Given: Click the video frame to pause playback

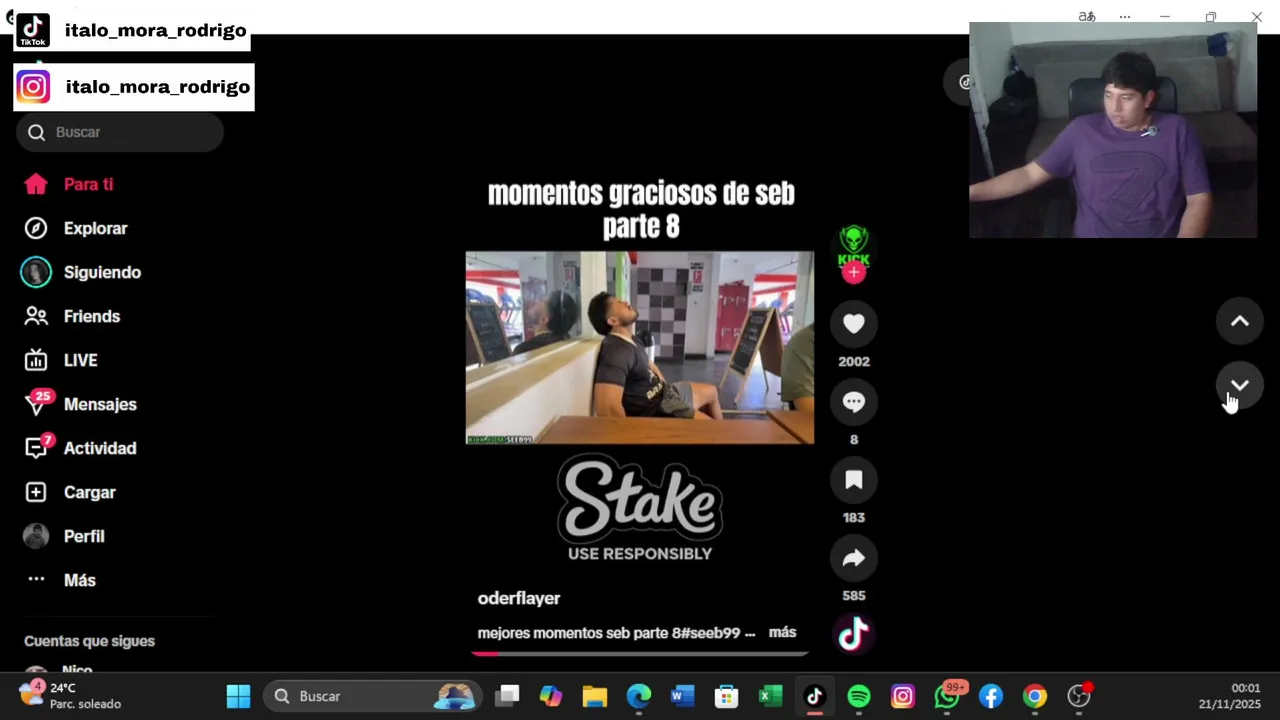Looking at the screenshot, I should coord(640,347).
